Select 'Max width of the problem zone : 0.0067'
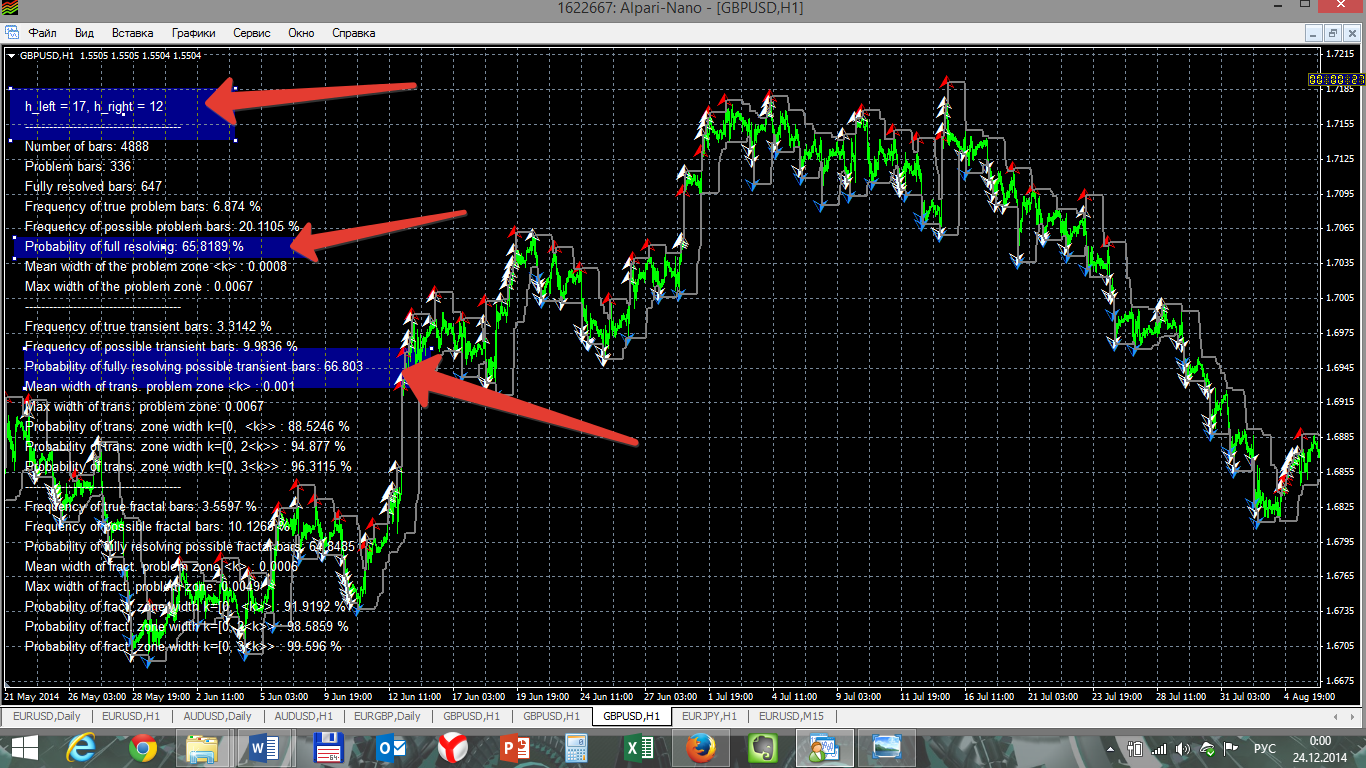1366x768 pixels. click(139, 286)
